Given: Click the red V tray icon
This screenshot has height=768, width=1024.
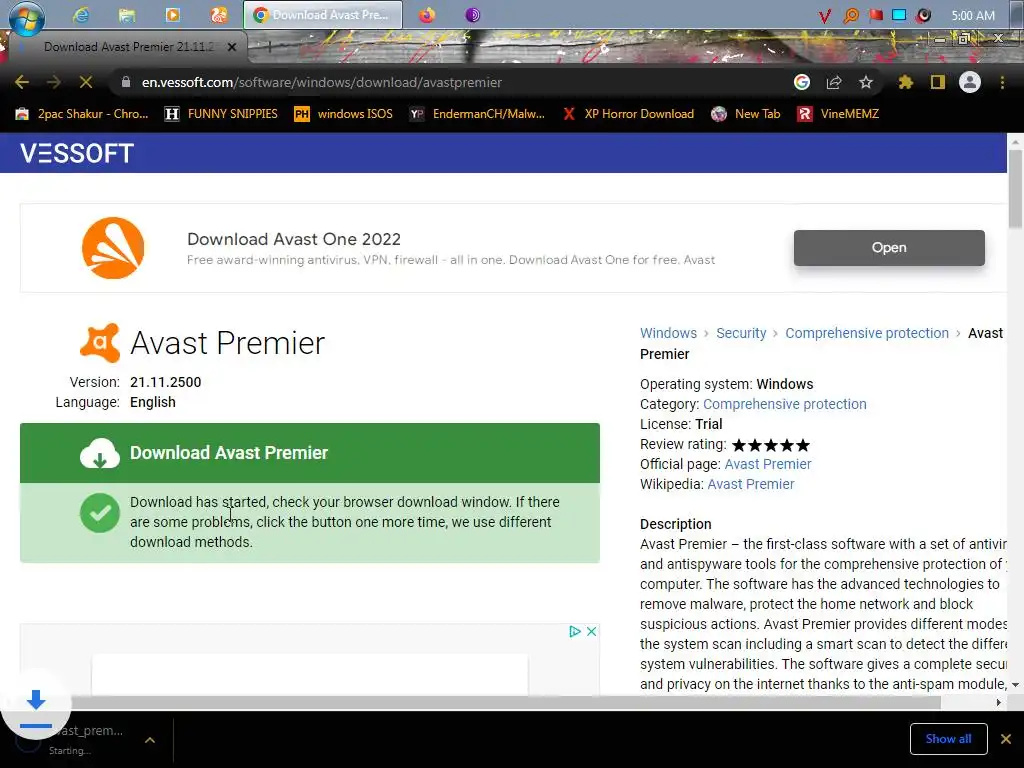Looking at the screenshot, I should click(825, 15).
